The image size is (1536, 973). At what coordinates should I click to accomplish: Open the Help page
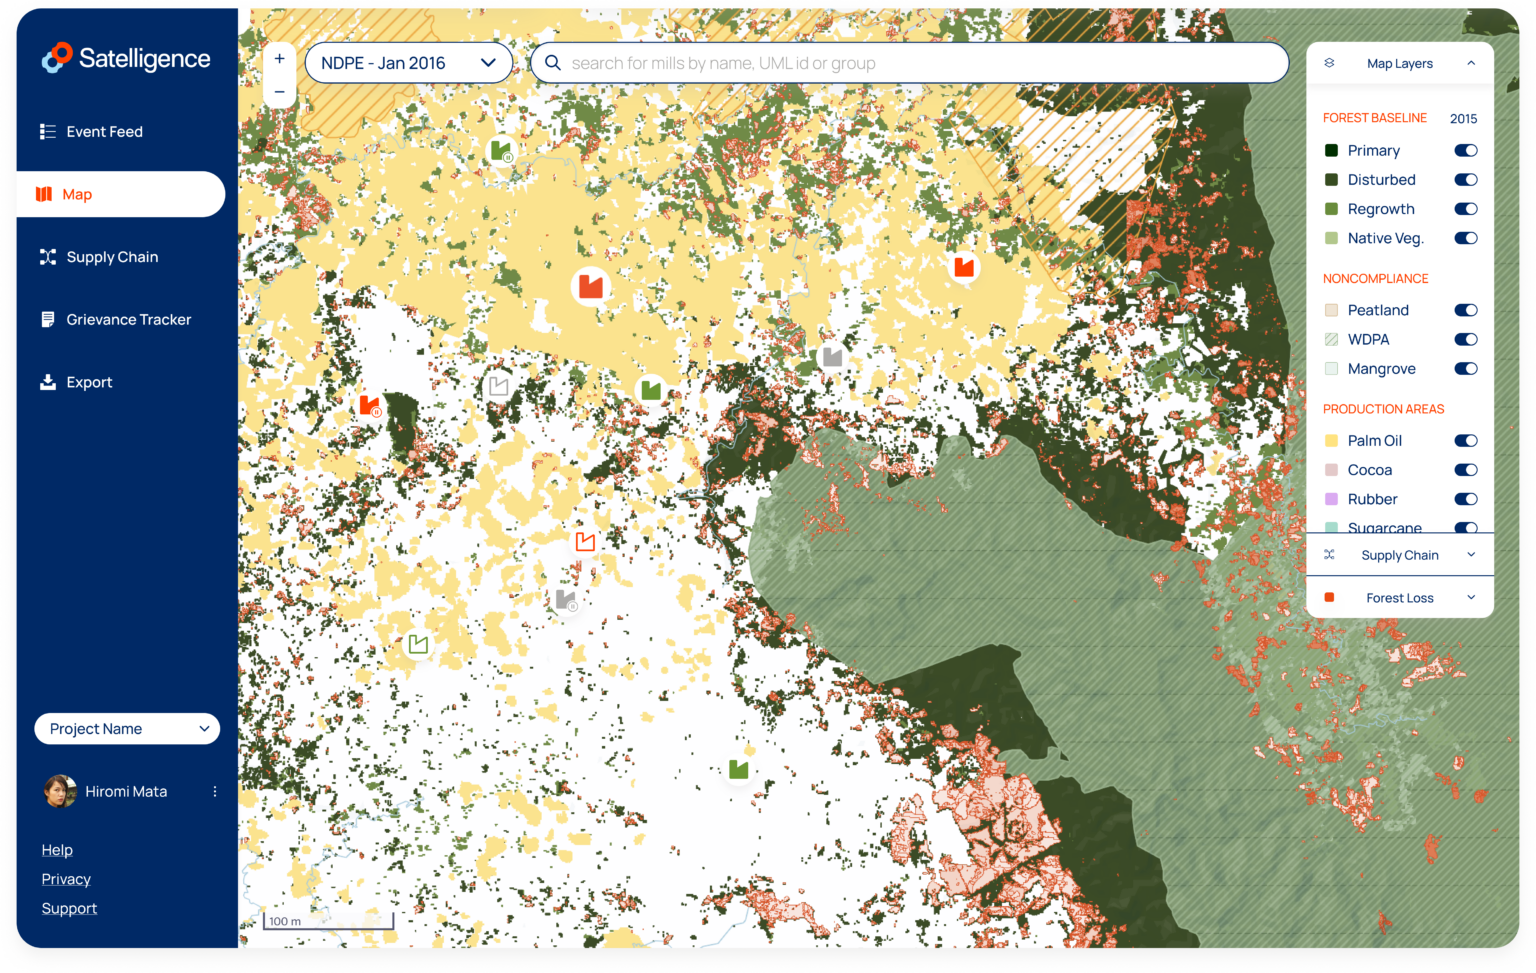[57, 849]
